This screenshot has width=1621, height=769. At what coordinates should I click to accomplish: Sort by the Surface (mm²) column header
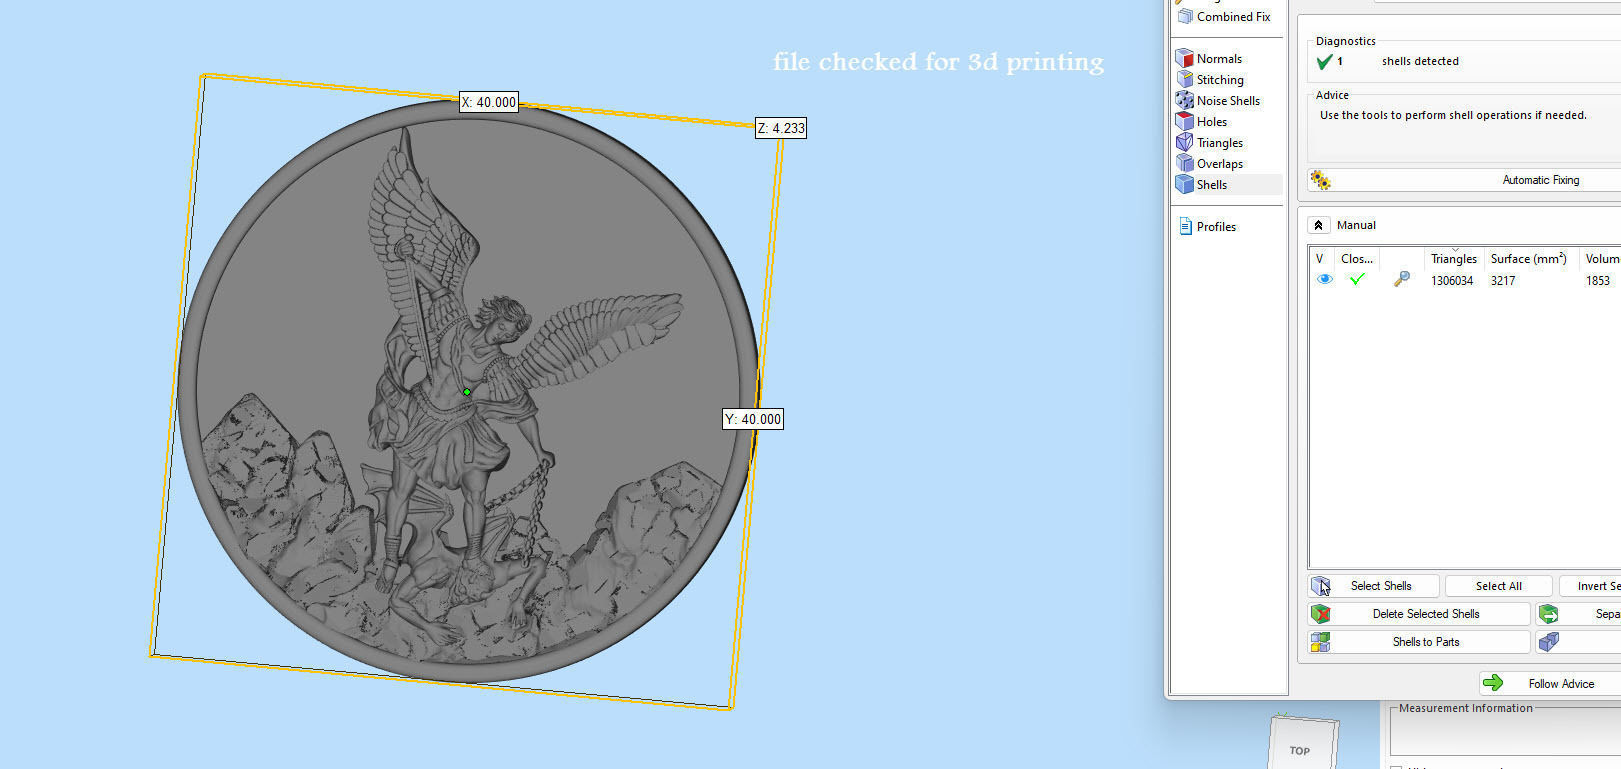[x=1531, y=258]
